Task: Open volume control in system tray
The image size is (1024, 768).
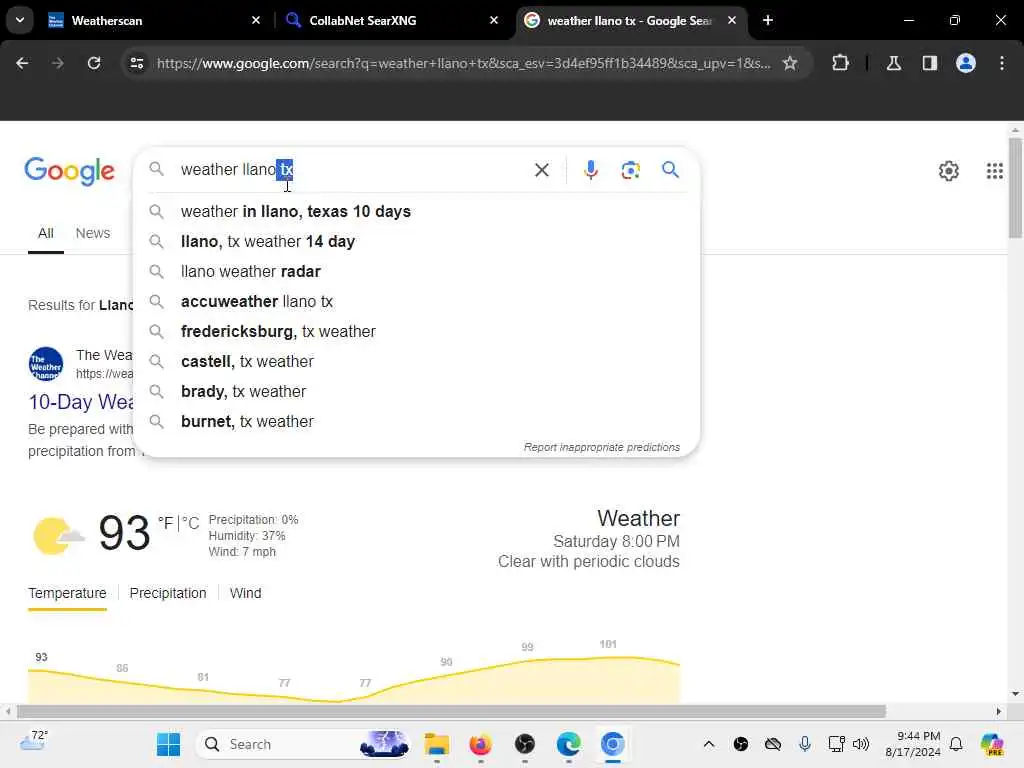Action: (x=861, y=744)
